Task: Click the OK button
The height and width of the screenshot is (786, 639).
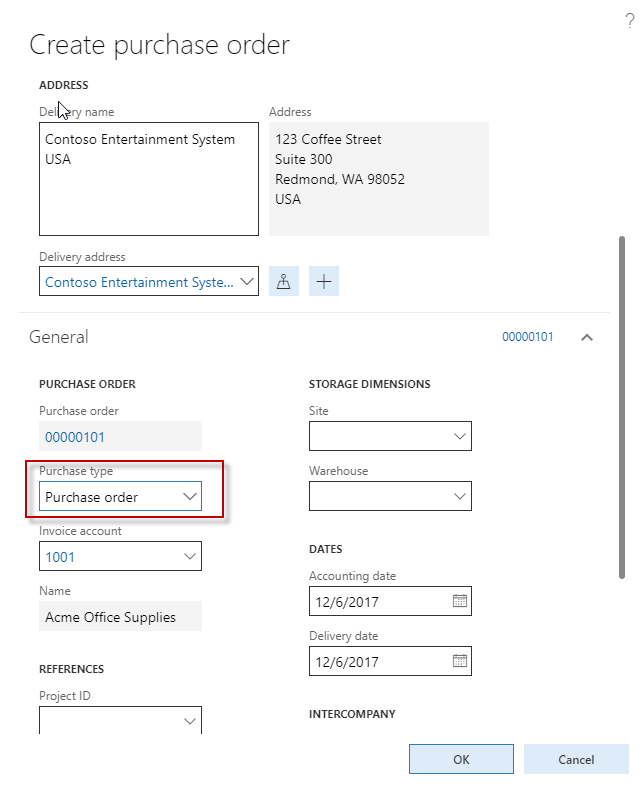Action: click(x=461, y=759)
